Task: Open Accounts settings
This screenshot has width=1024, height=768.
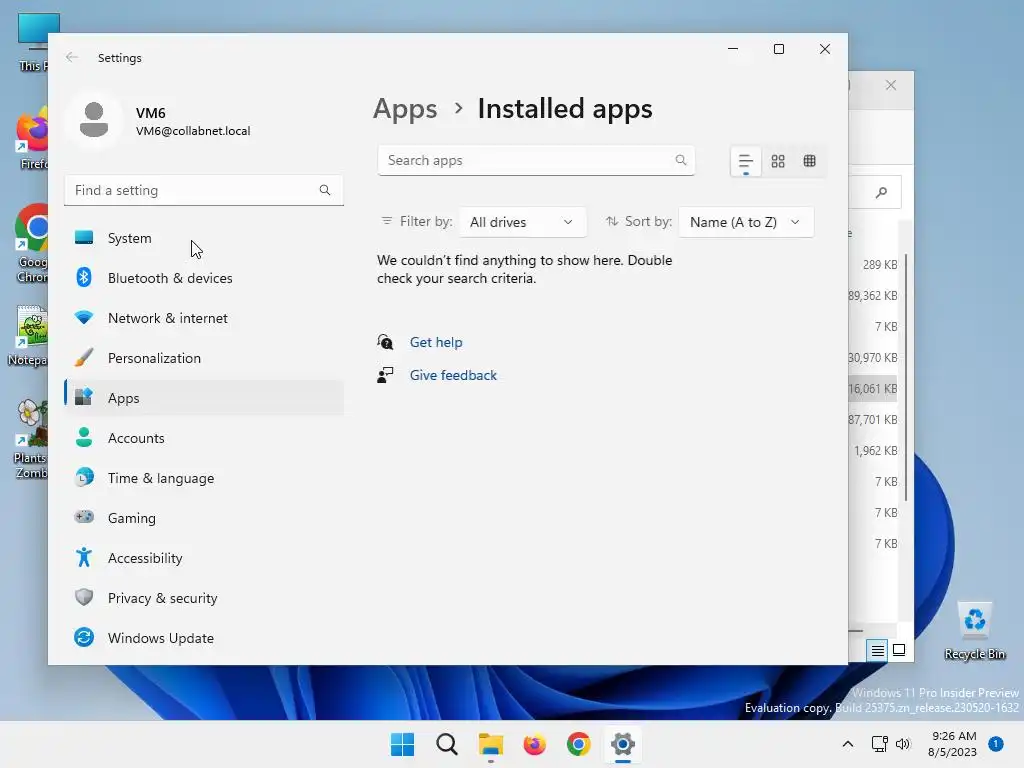Action: [204, 438]
